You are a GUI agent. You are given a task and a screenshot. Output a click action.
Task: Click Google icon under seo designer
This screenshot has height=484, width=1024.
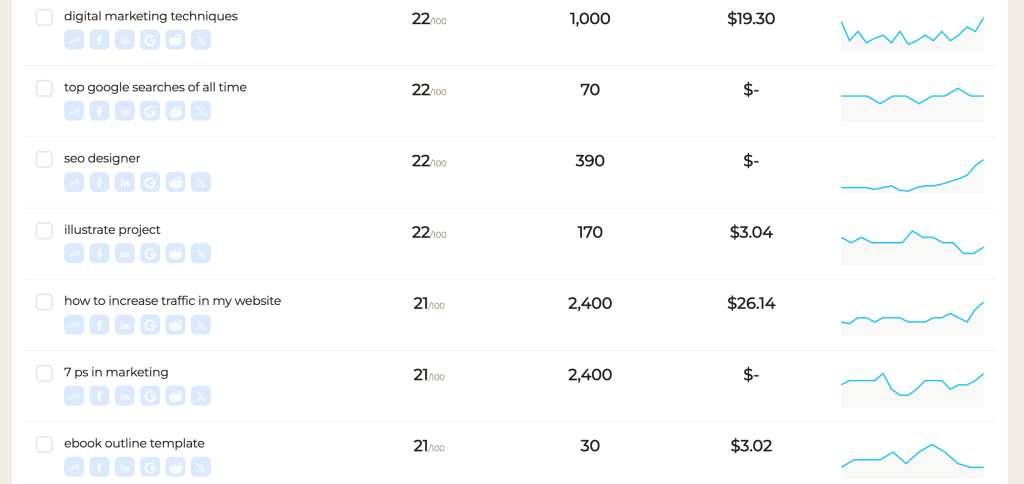[x=150, y=182]
